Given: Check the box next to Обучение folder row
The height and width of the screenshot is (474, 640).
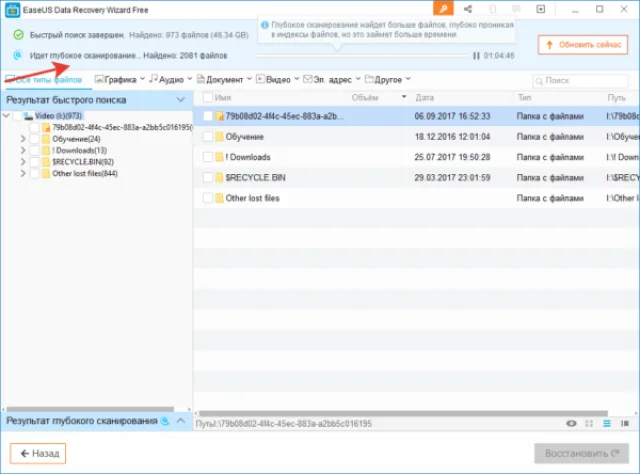Looking at the screenshot, I should (208, 136).
